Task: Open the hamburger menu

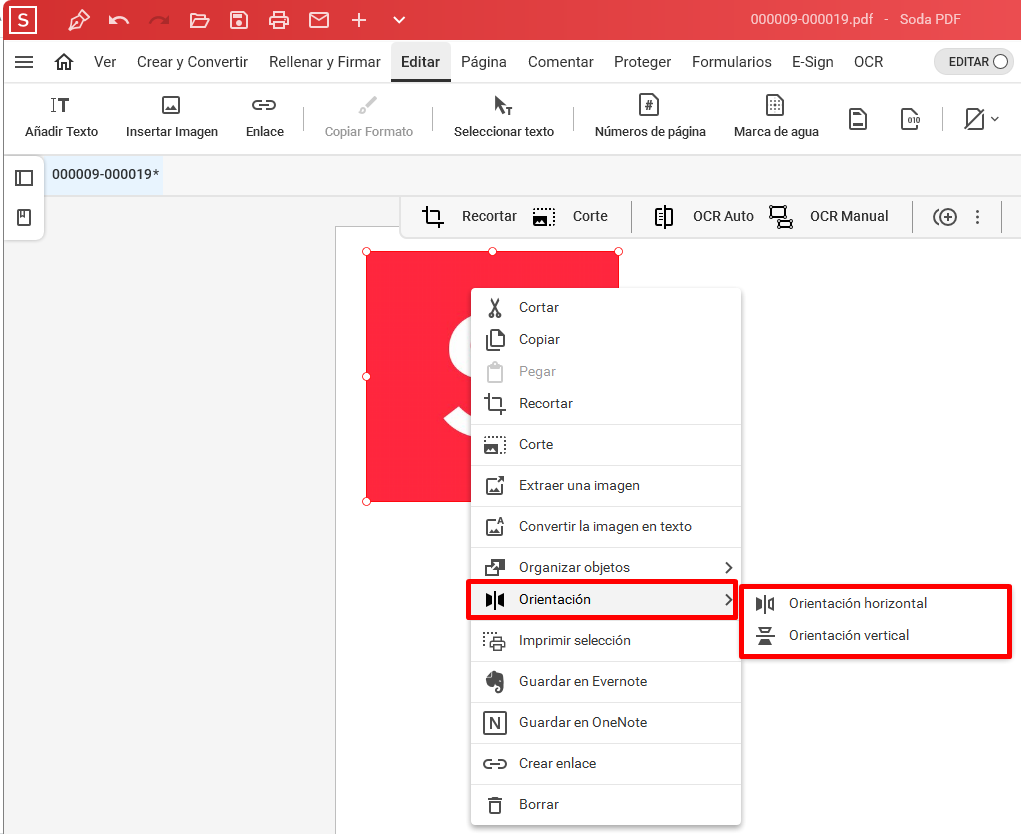Action: 24,62
